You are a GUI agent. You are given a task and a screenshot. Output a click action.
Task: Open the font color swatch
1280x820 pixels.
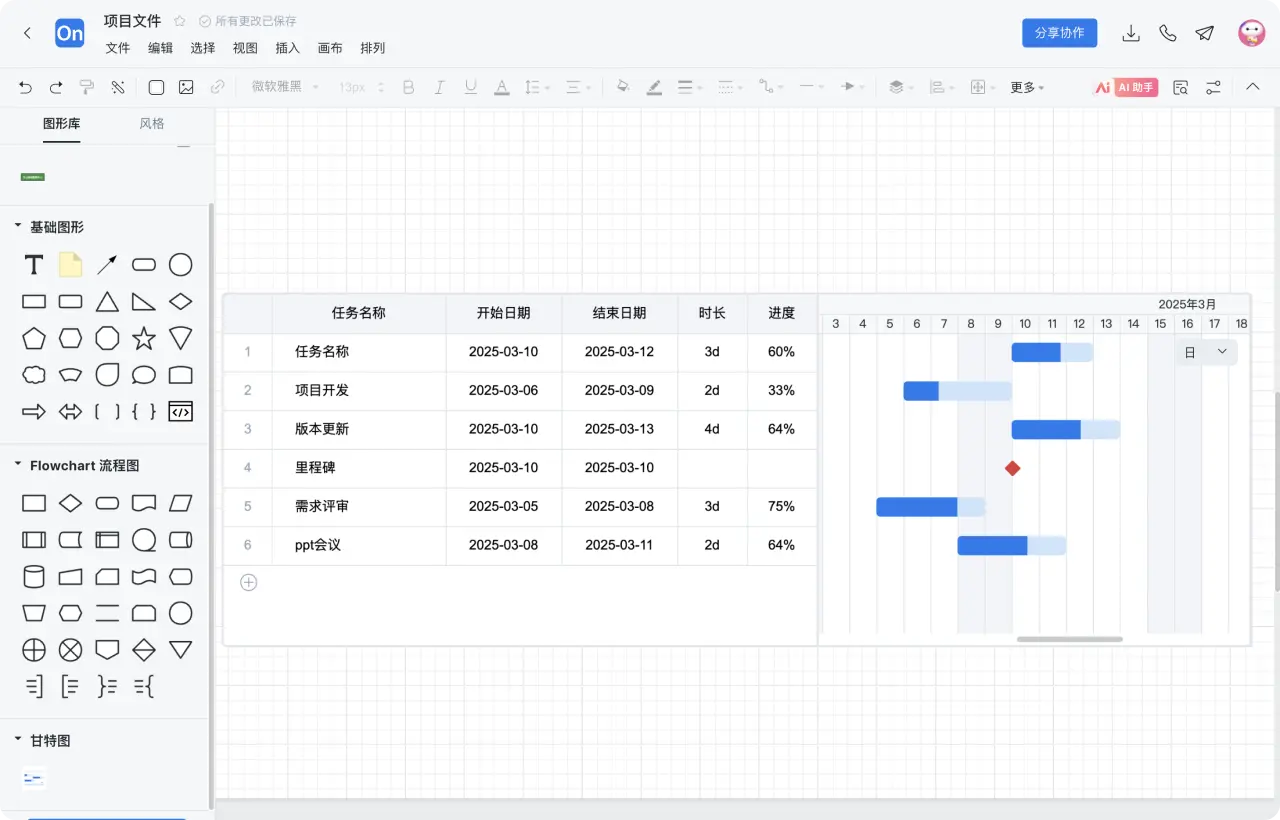tap(501, 87)
